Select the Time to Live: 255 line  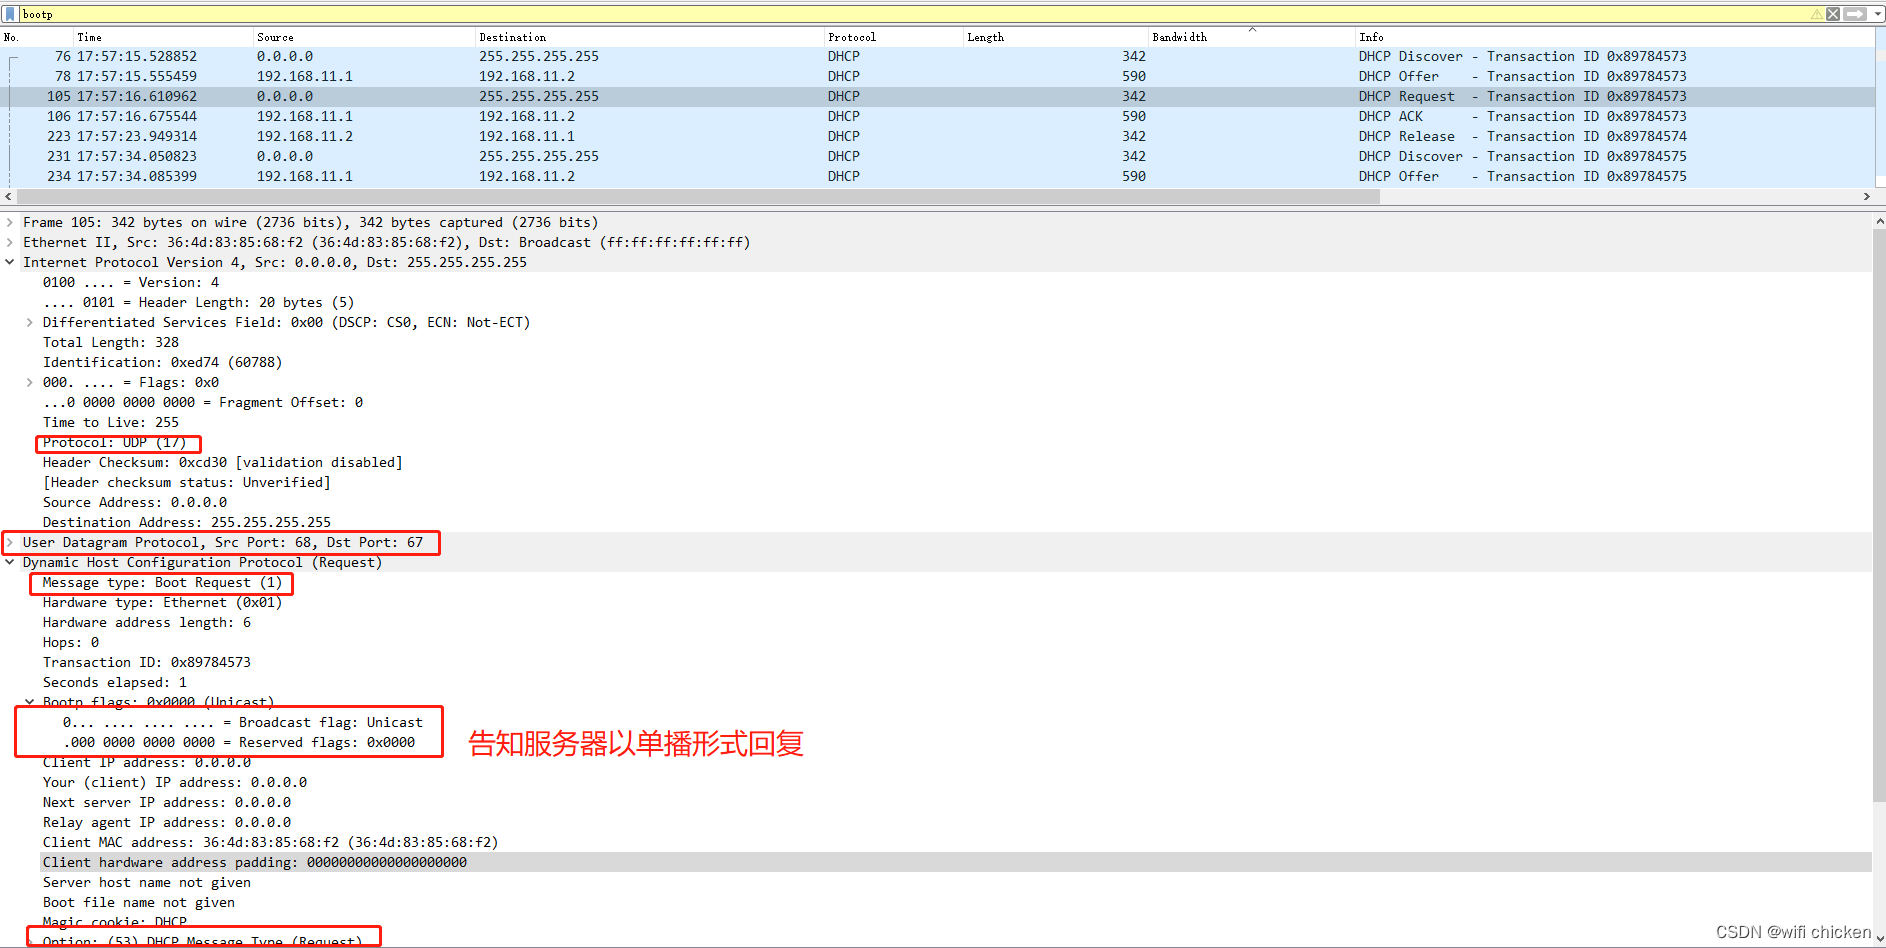point(111,422)
